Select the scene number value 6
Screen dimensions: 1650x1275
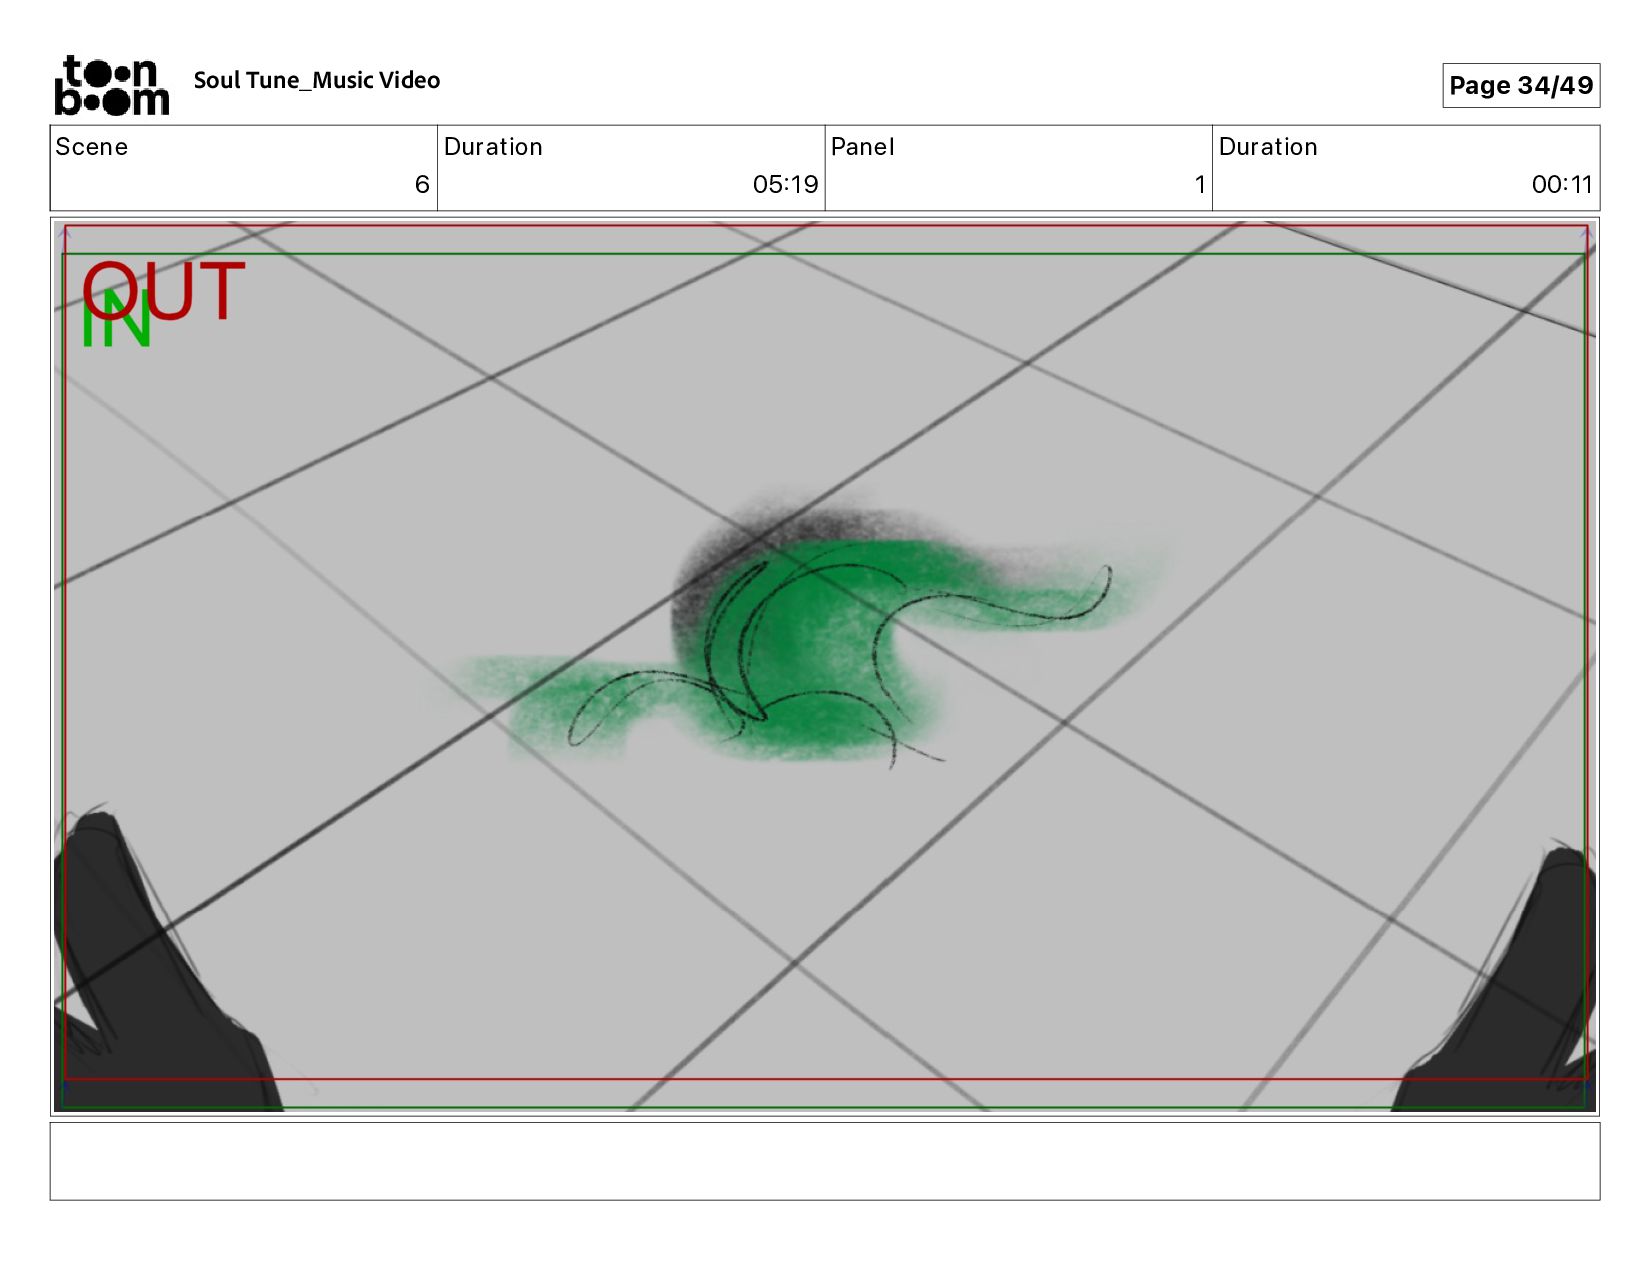coord(422,184)
